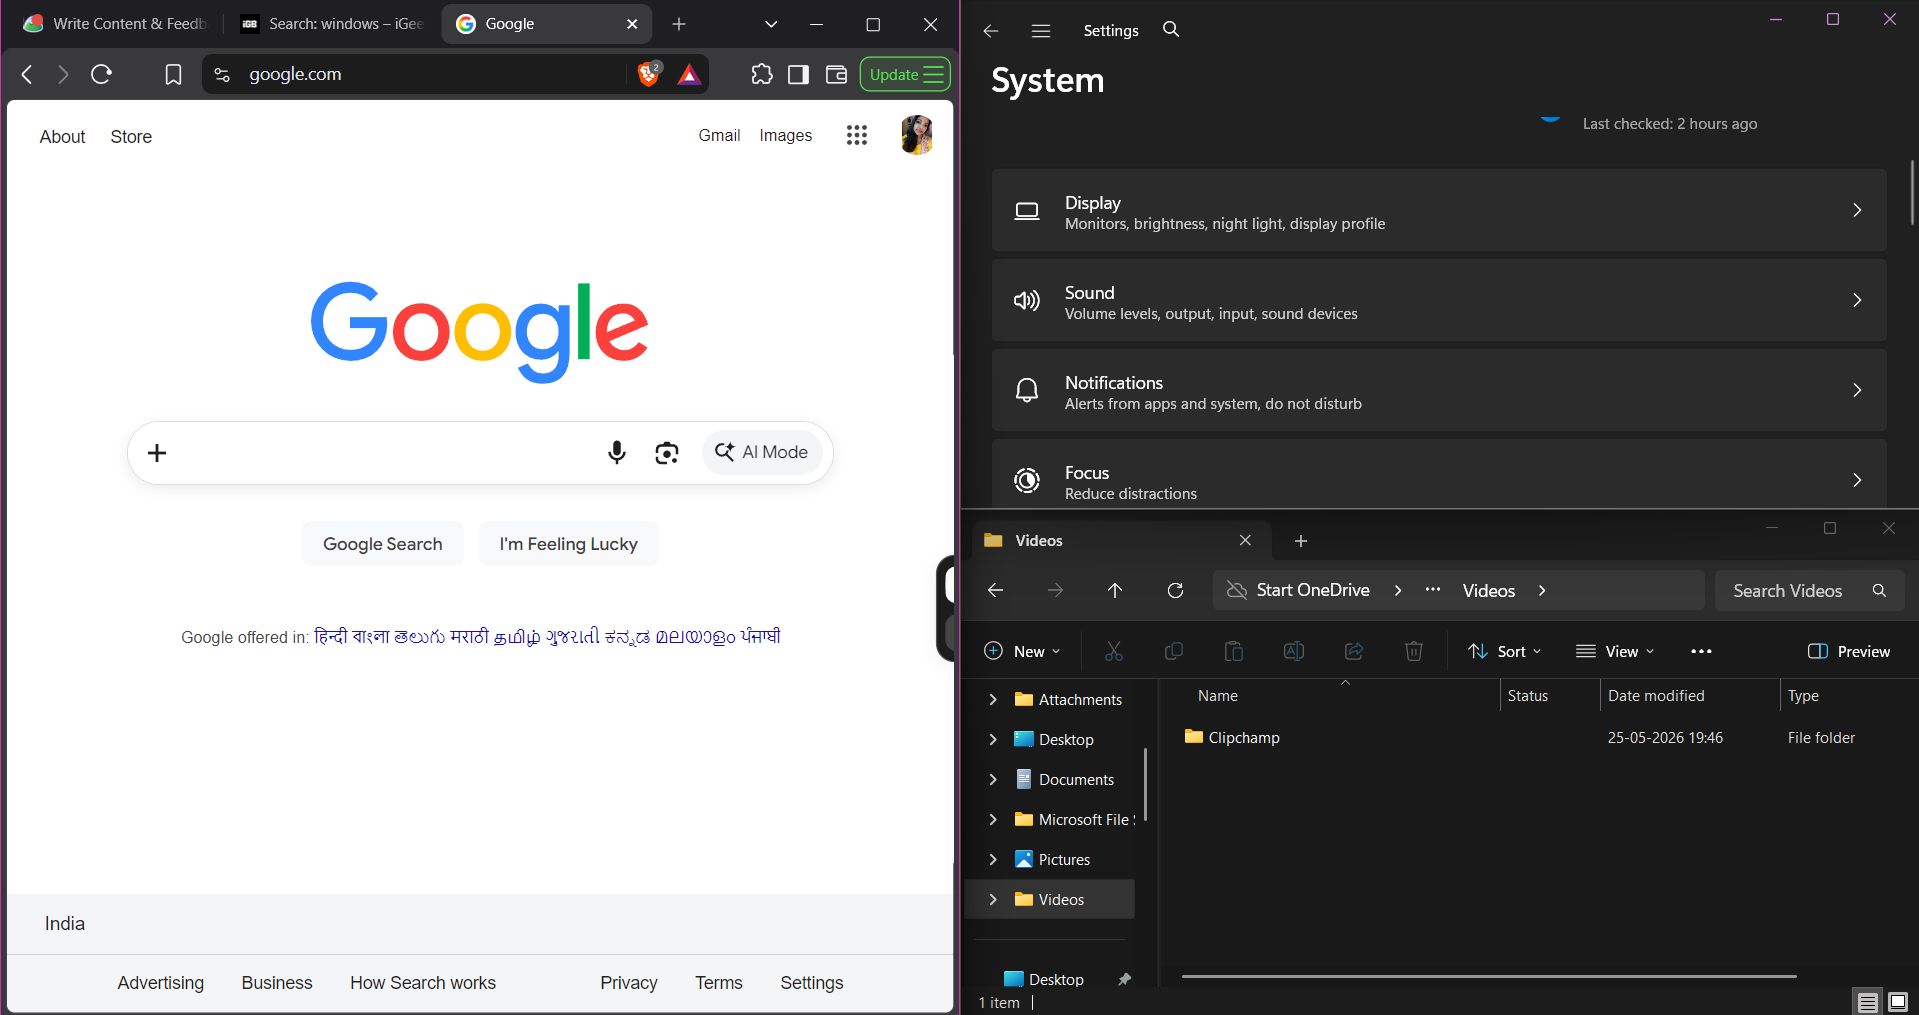The image size is (1919, 1015).
Task: Expand the Attachments tree folder
Action: pos(993,699)
